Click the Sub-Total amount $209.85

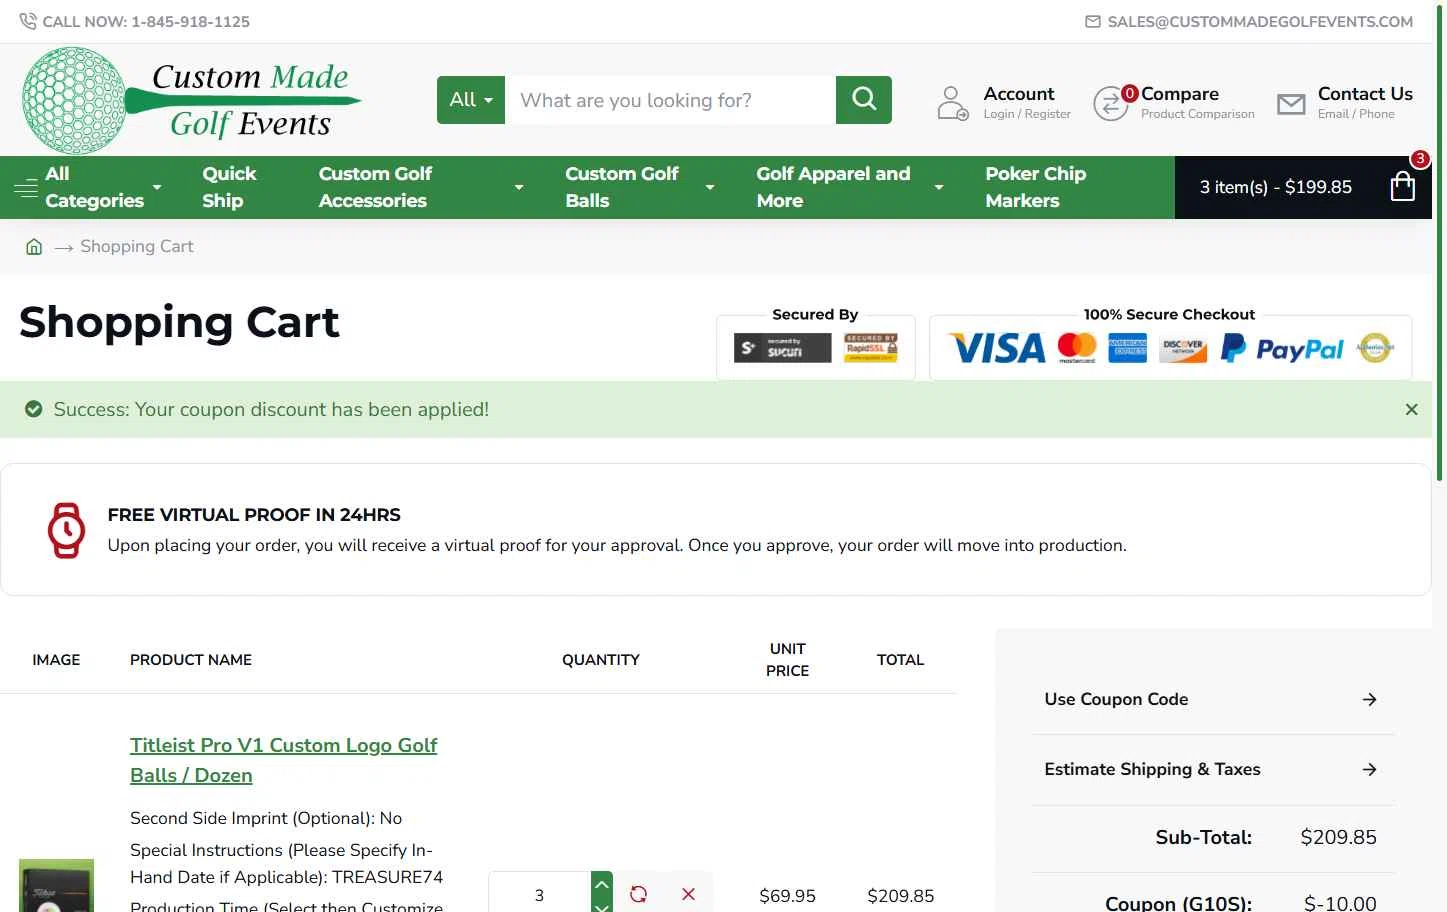coord(1338,838)
